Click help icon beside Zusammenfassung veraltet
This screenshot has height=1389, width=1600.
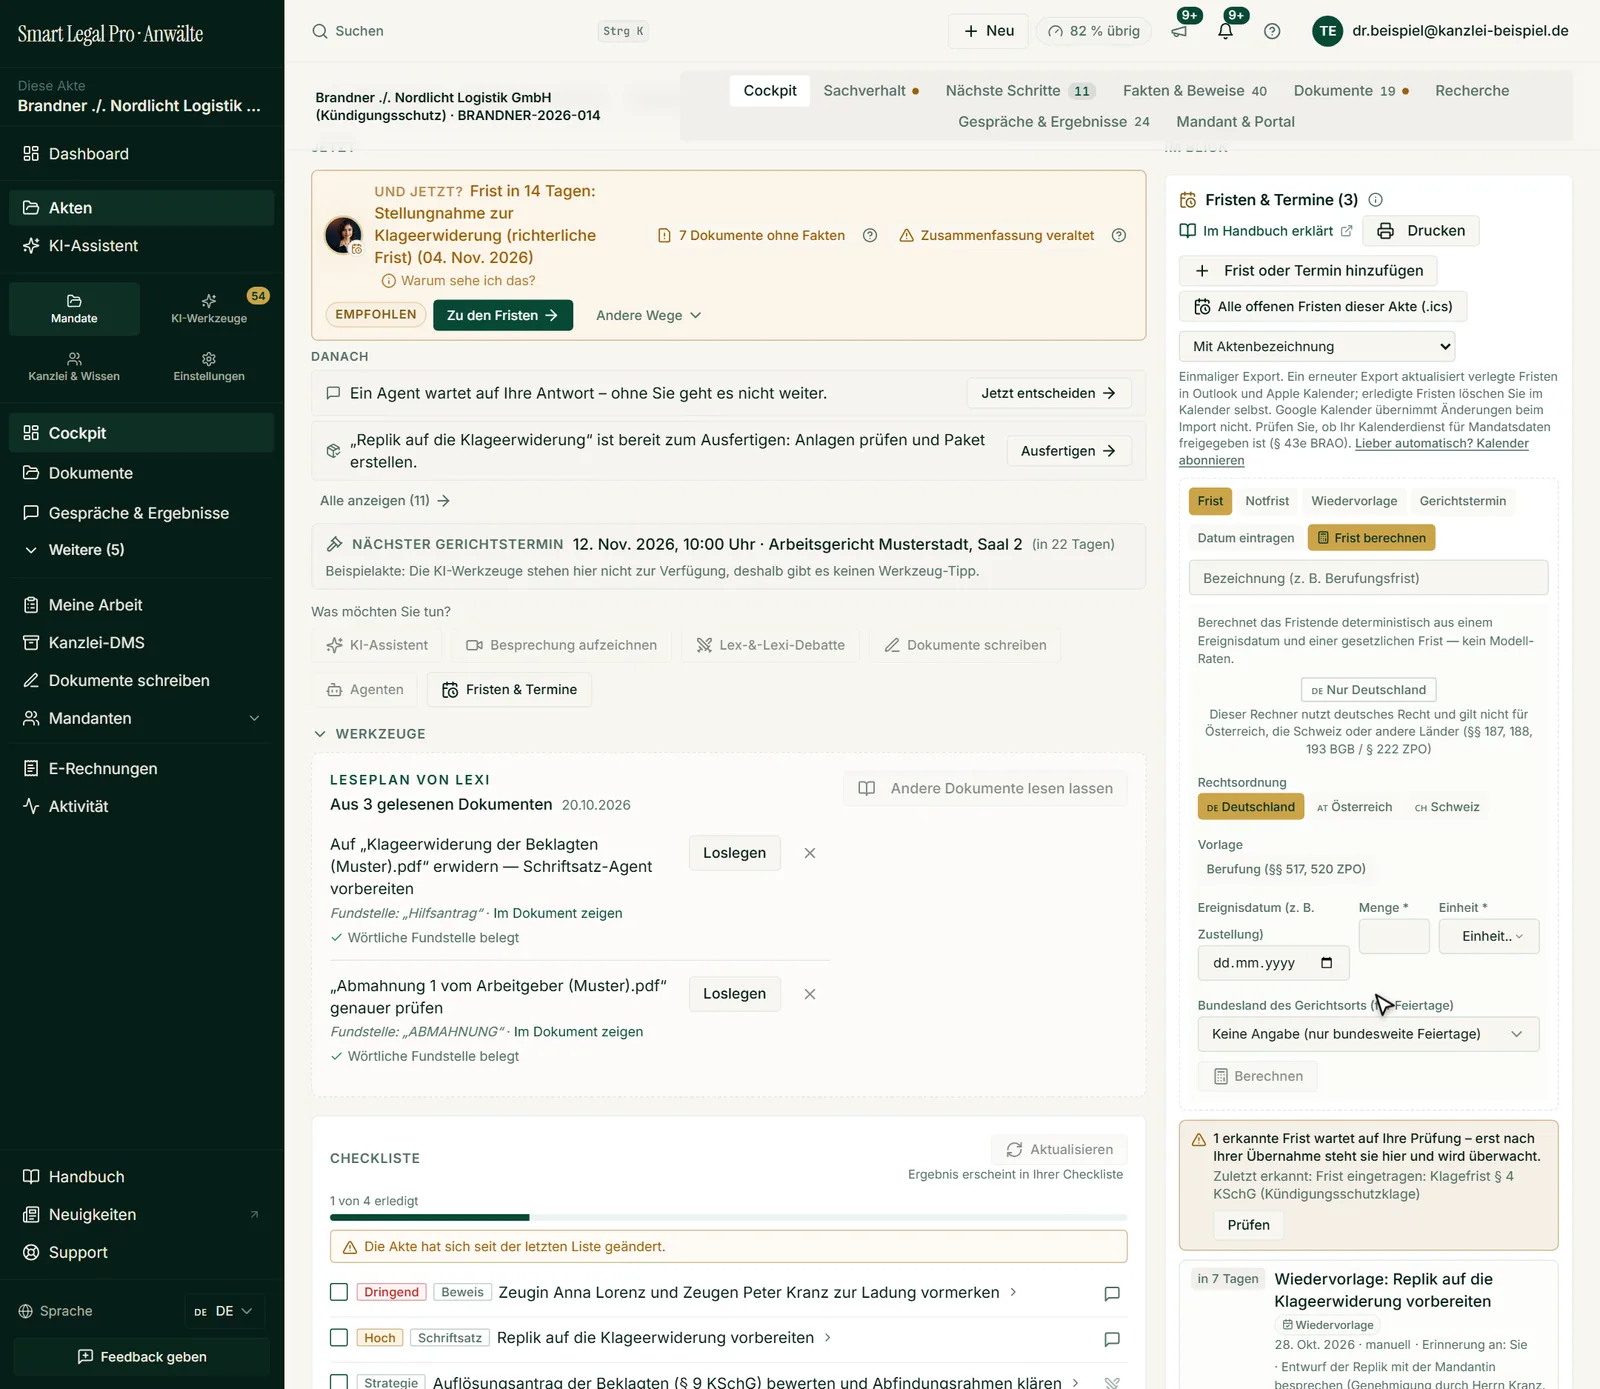tap(1119, 236)
